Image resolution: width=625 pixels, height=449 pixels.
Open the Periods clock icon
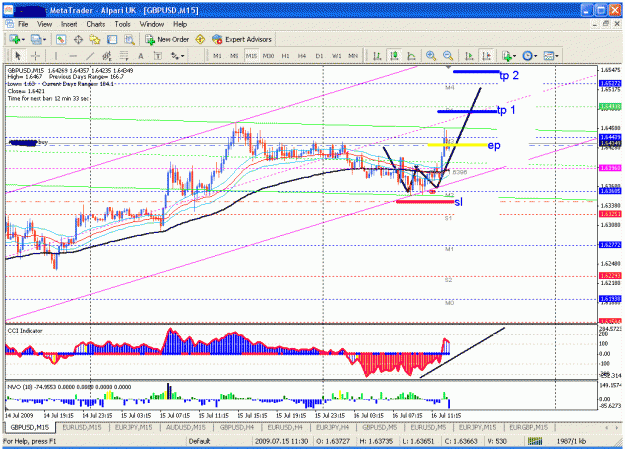(x=527, y=56)
